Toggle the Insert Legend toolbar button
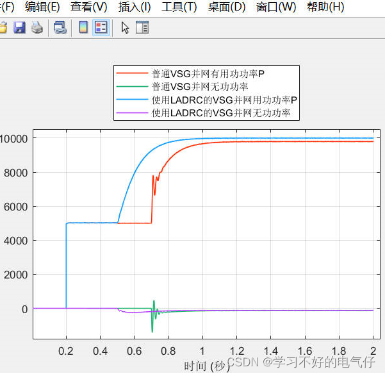 101,27
